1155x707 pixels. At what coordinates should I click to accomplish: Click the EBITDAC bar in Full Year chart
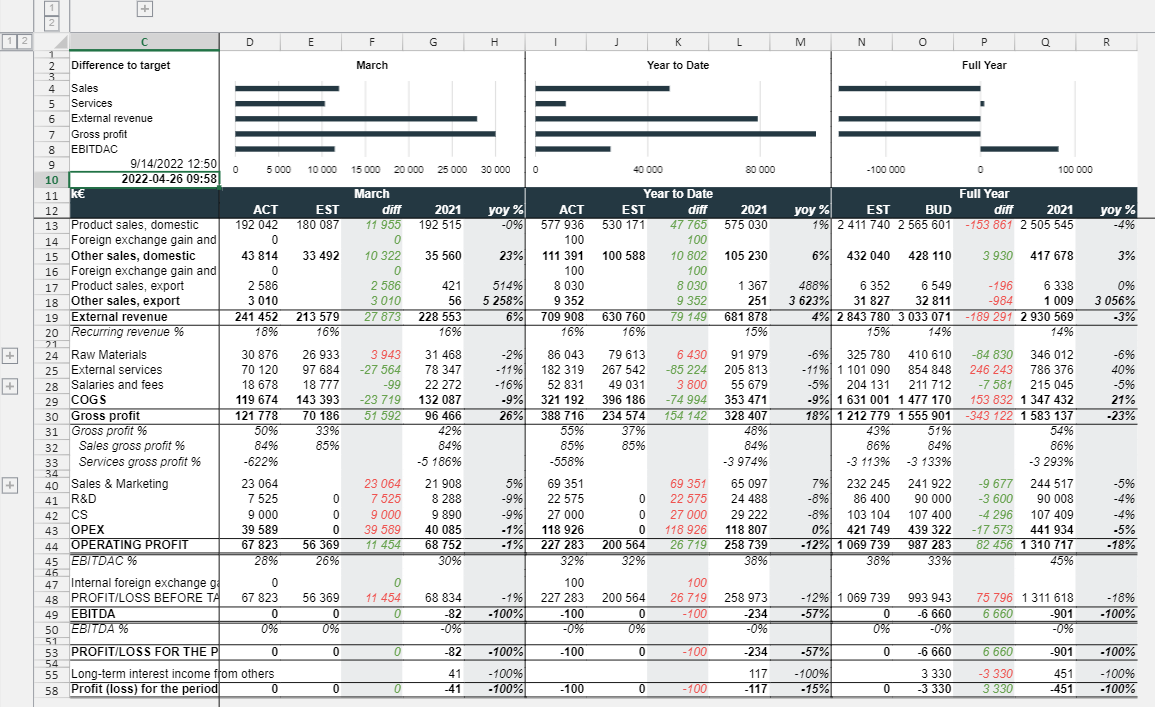1019,149
